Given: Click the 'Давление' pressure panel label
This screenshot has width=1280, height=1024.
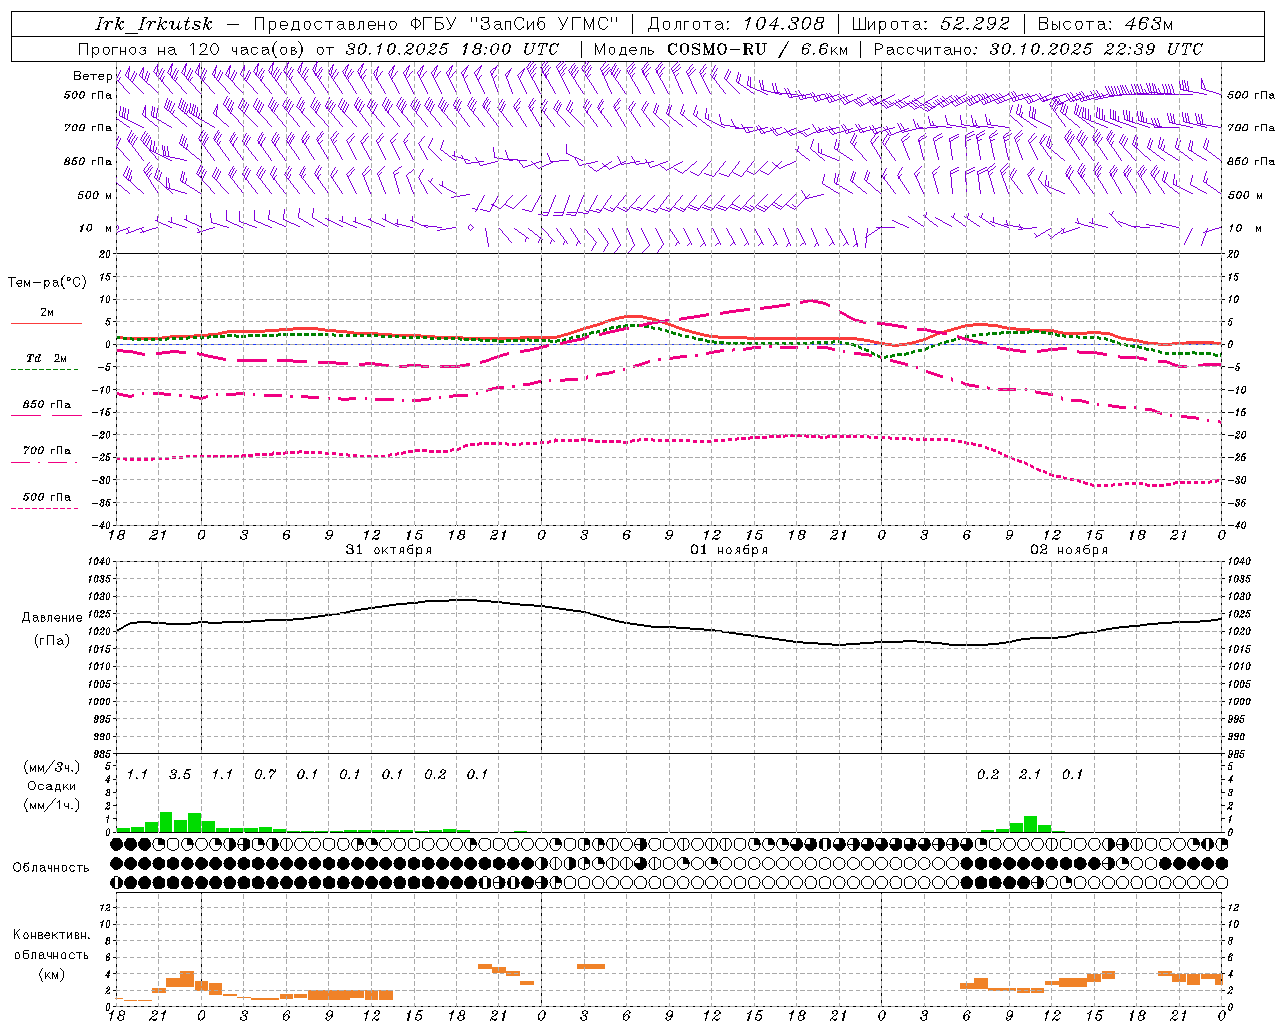Looking at the screenshot, I should (x=52, y=618).
